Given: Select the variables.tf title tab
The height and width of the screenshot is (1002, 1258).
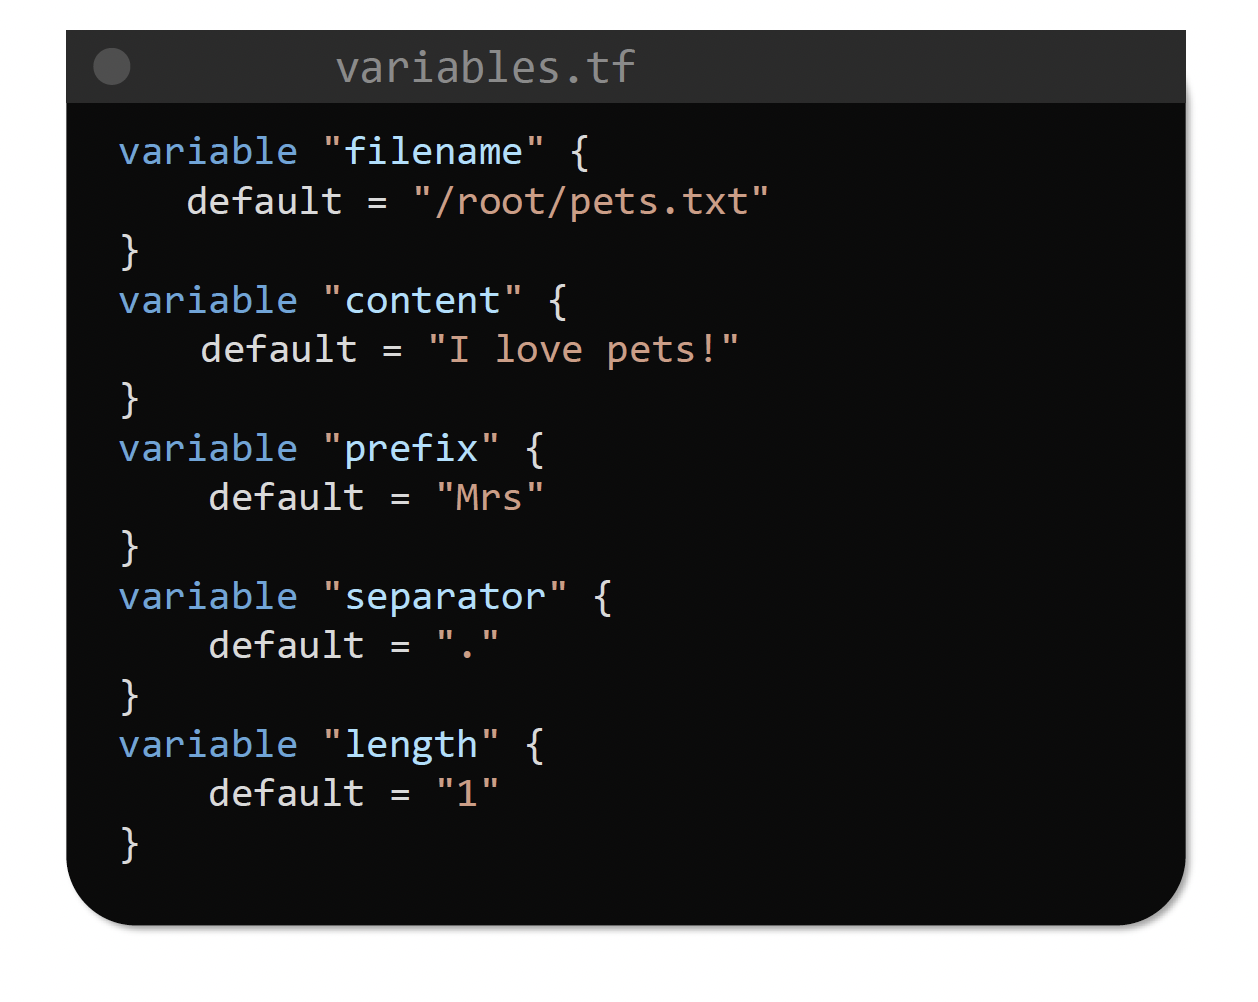Looking at the screenshot, I should [x=485, y=67].
